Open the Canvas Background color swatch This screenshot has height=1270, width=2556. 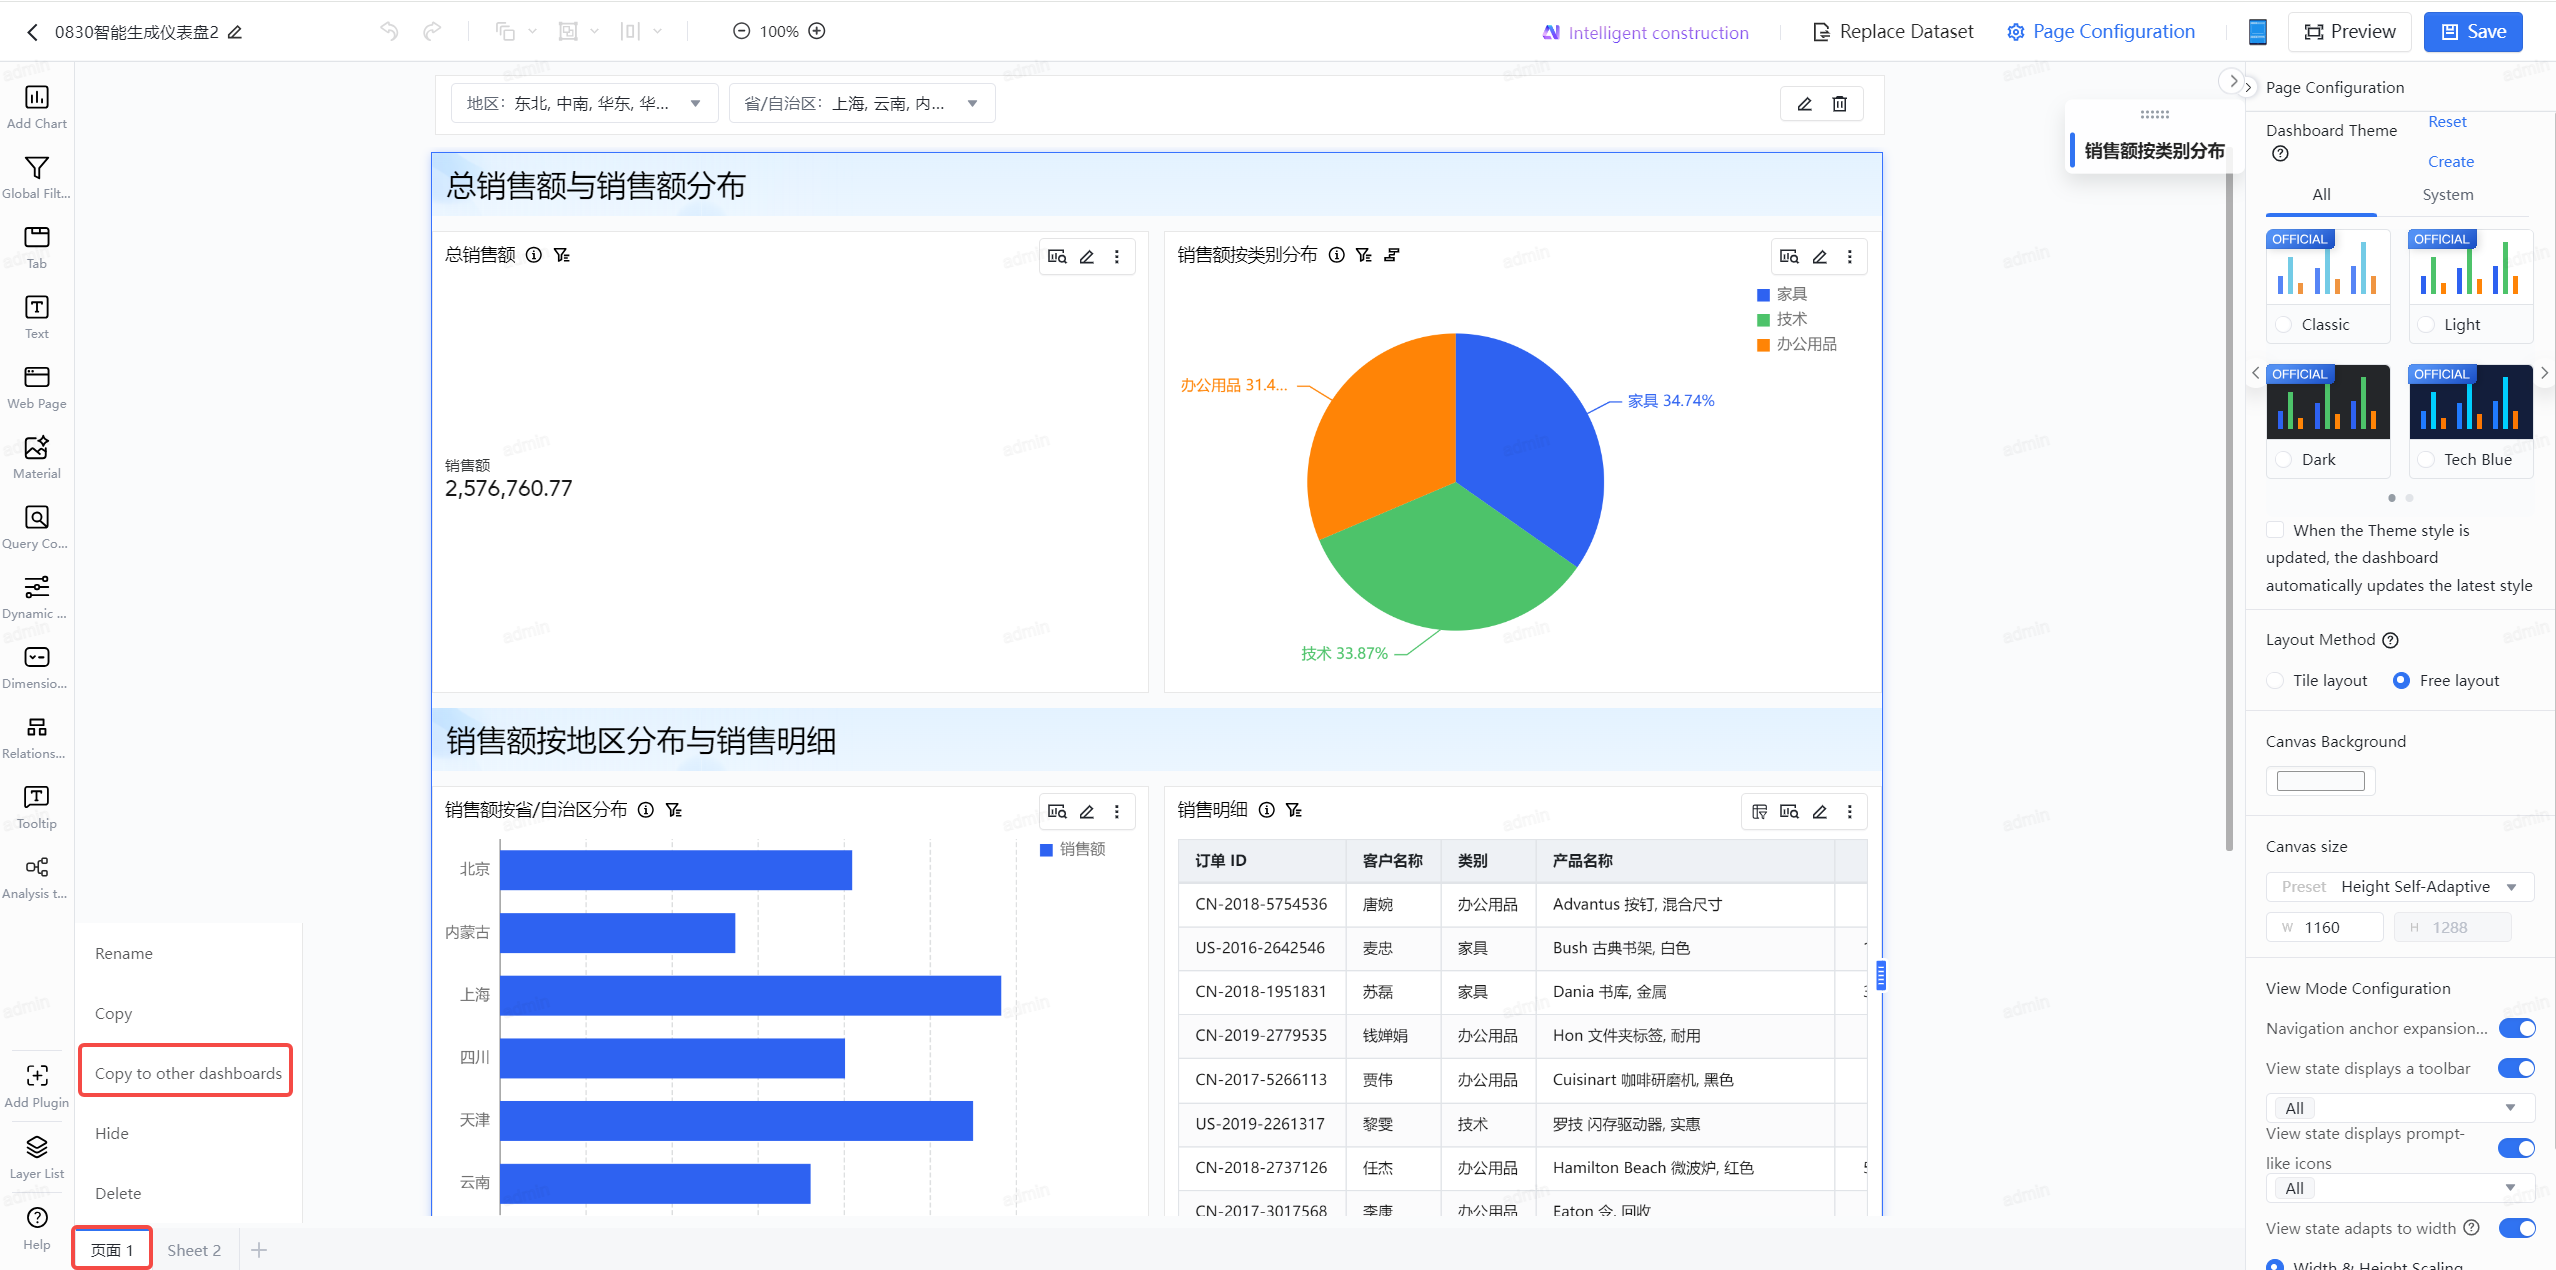click(2320, 781)
